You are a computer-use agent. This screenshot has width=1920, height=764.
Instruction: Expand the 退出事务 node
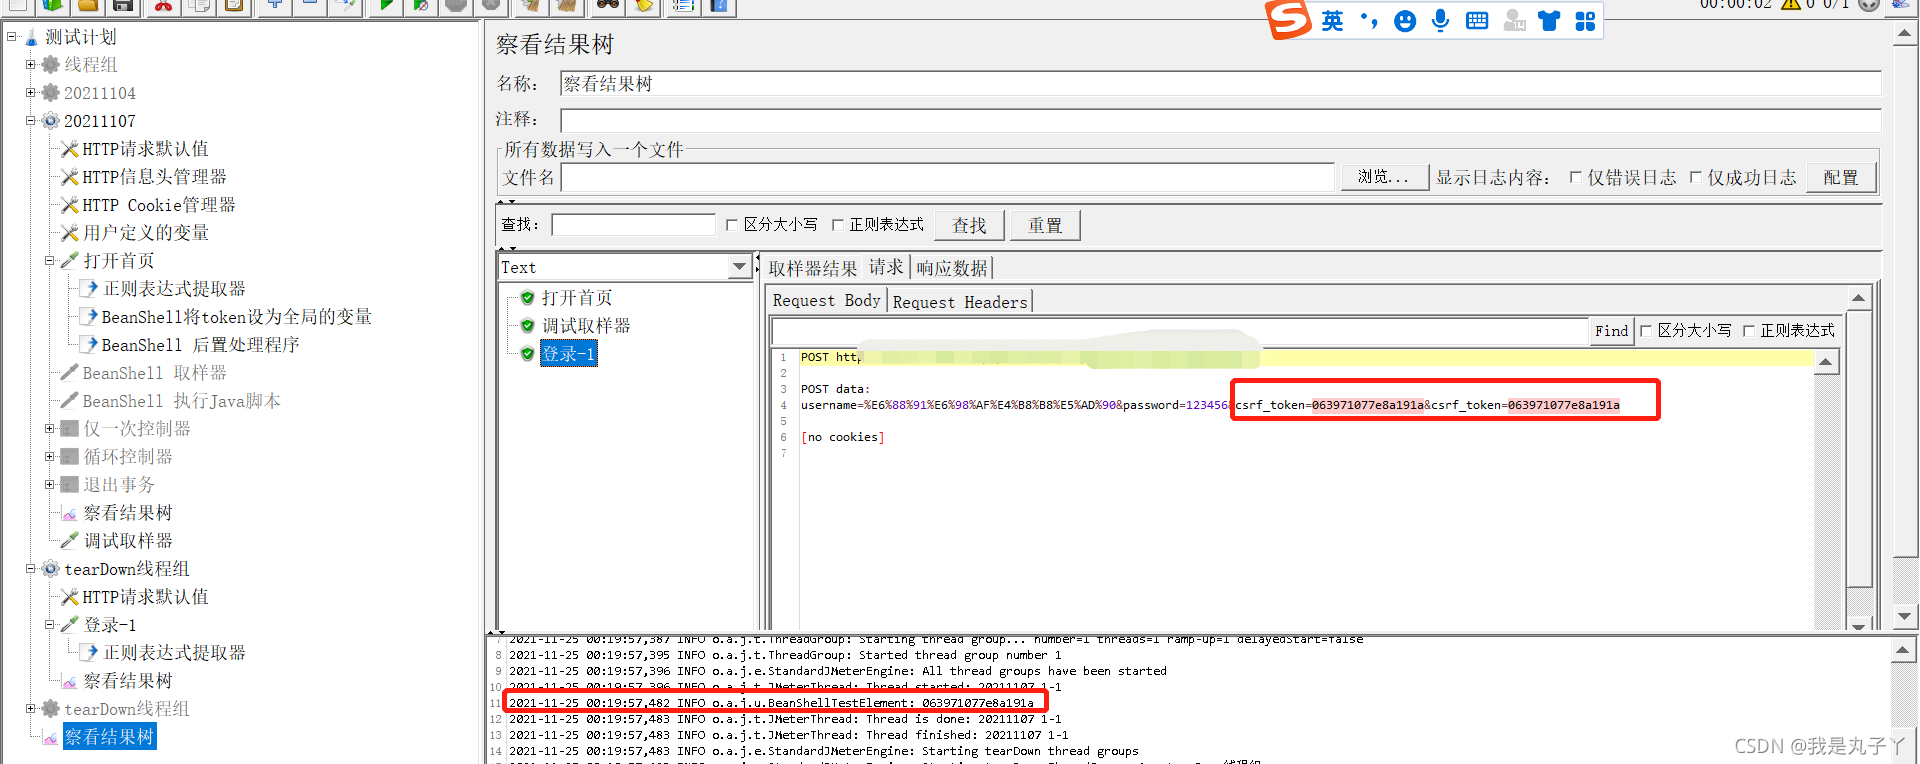pos(49,485)
